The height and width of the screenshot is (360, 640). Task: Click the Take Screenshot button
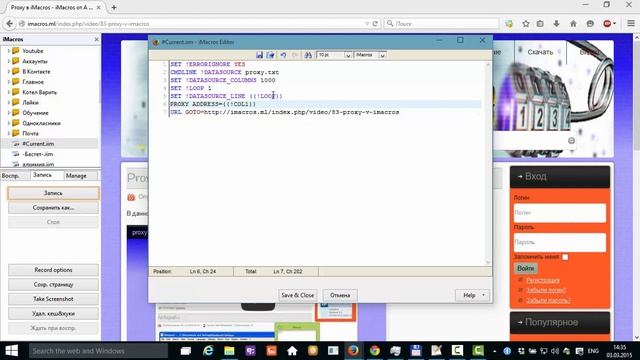(x=53, y=299)
